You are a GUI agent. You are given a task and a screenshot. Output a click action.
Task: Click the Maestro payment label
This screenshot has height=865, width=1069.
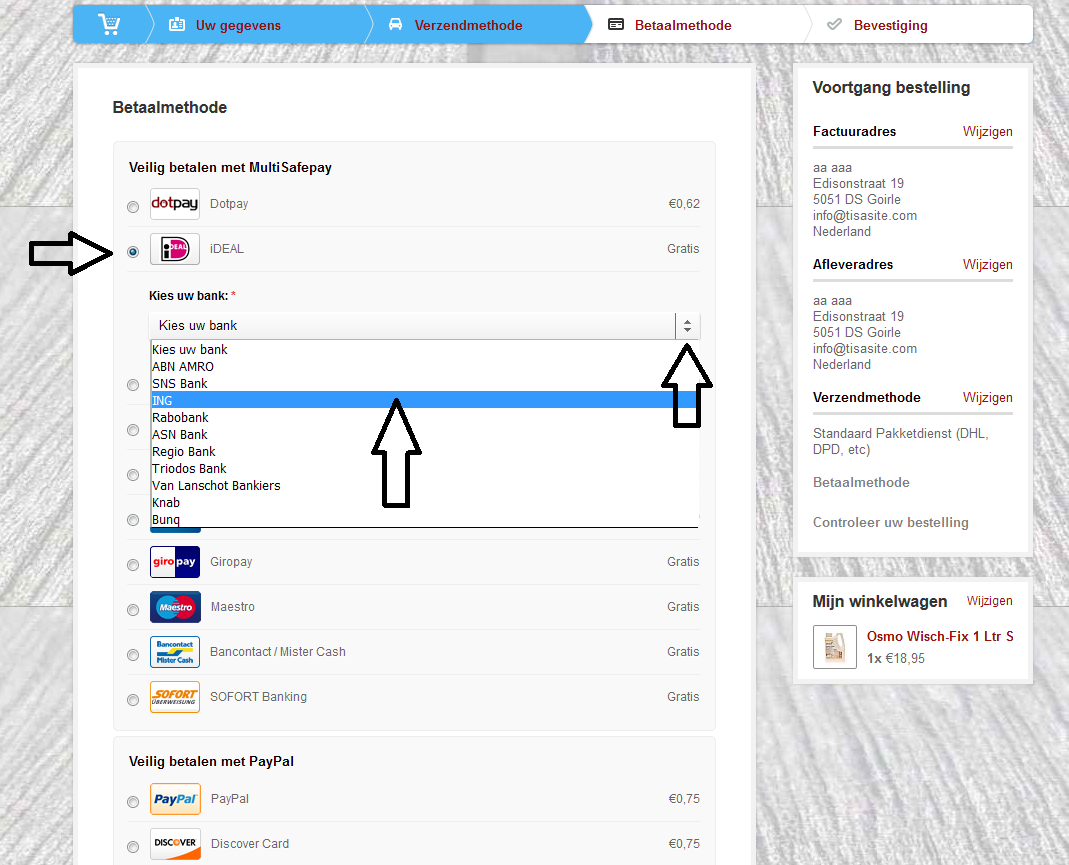232,607
